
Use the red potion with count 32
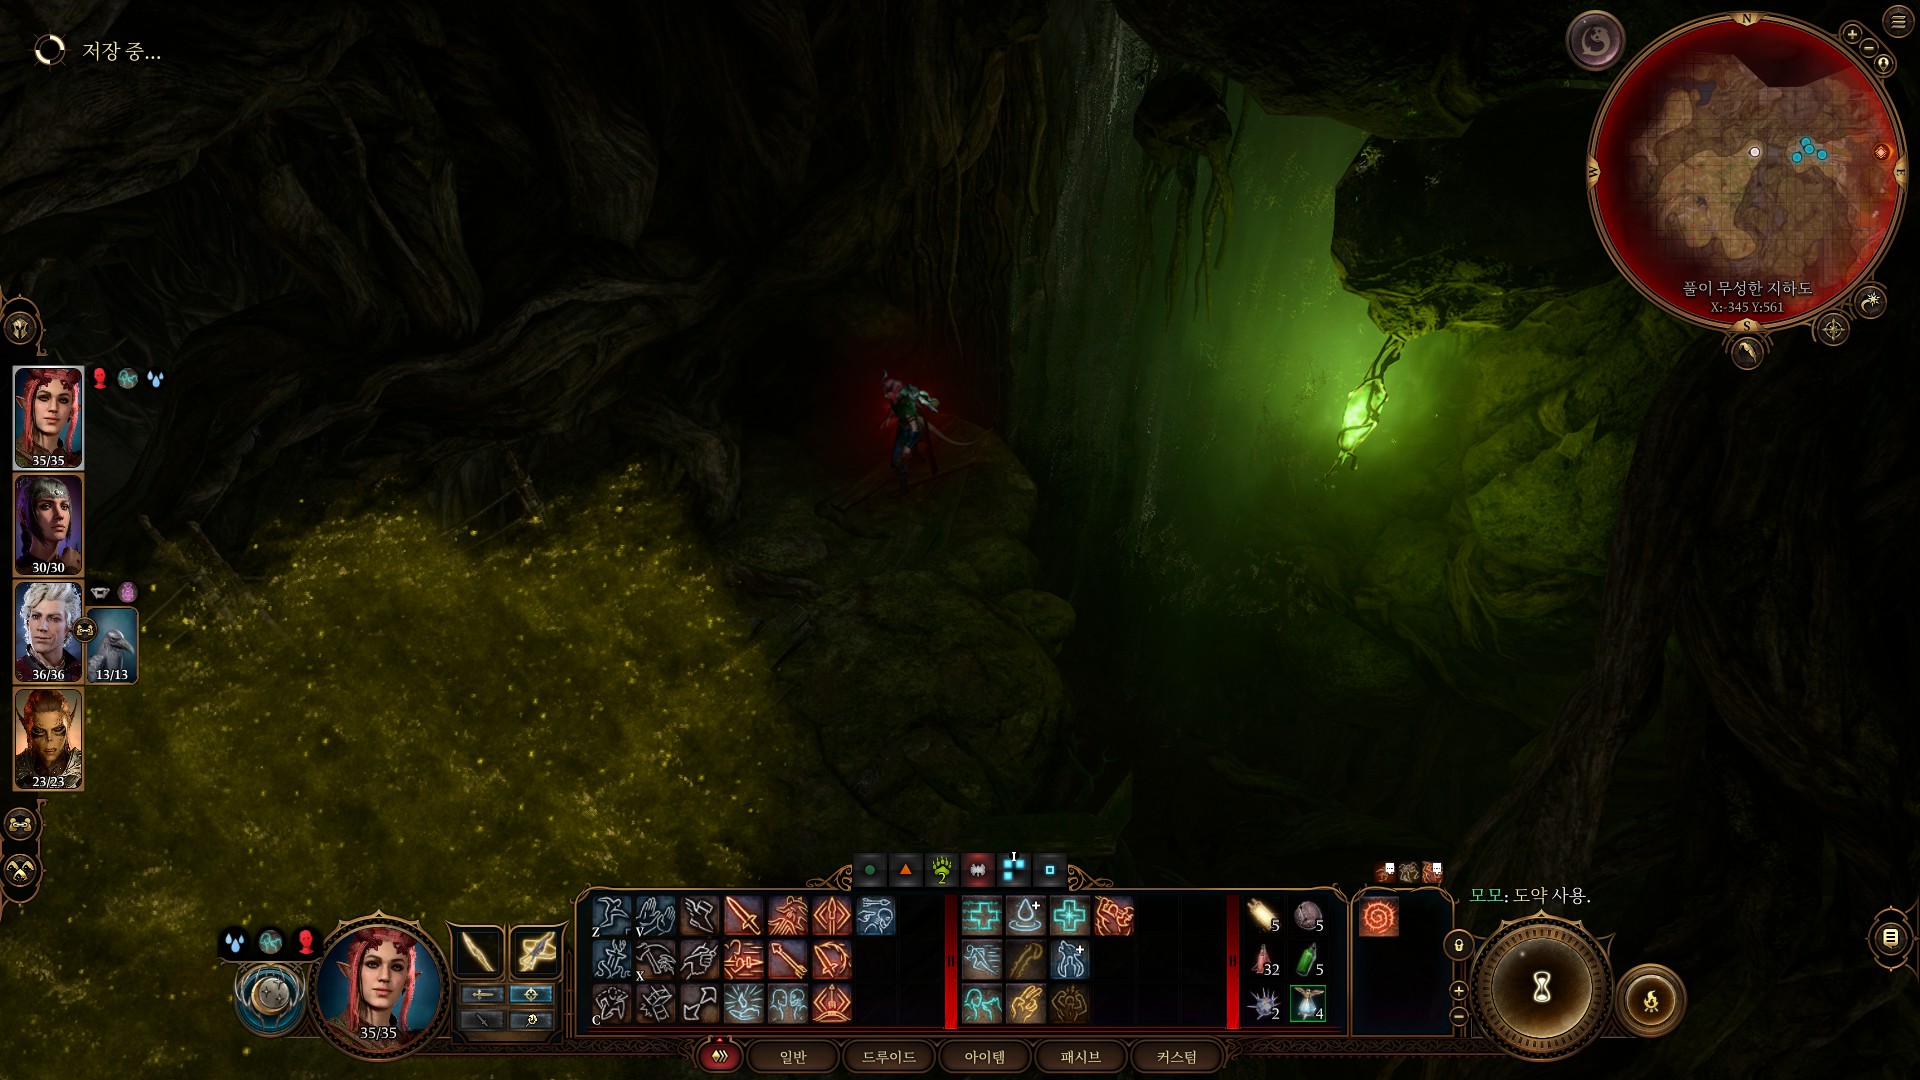1263,960
